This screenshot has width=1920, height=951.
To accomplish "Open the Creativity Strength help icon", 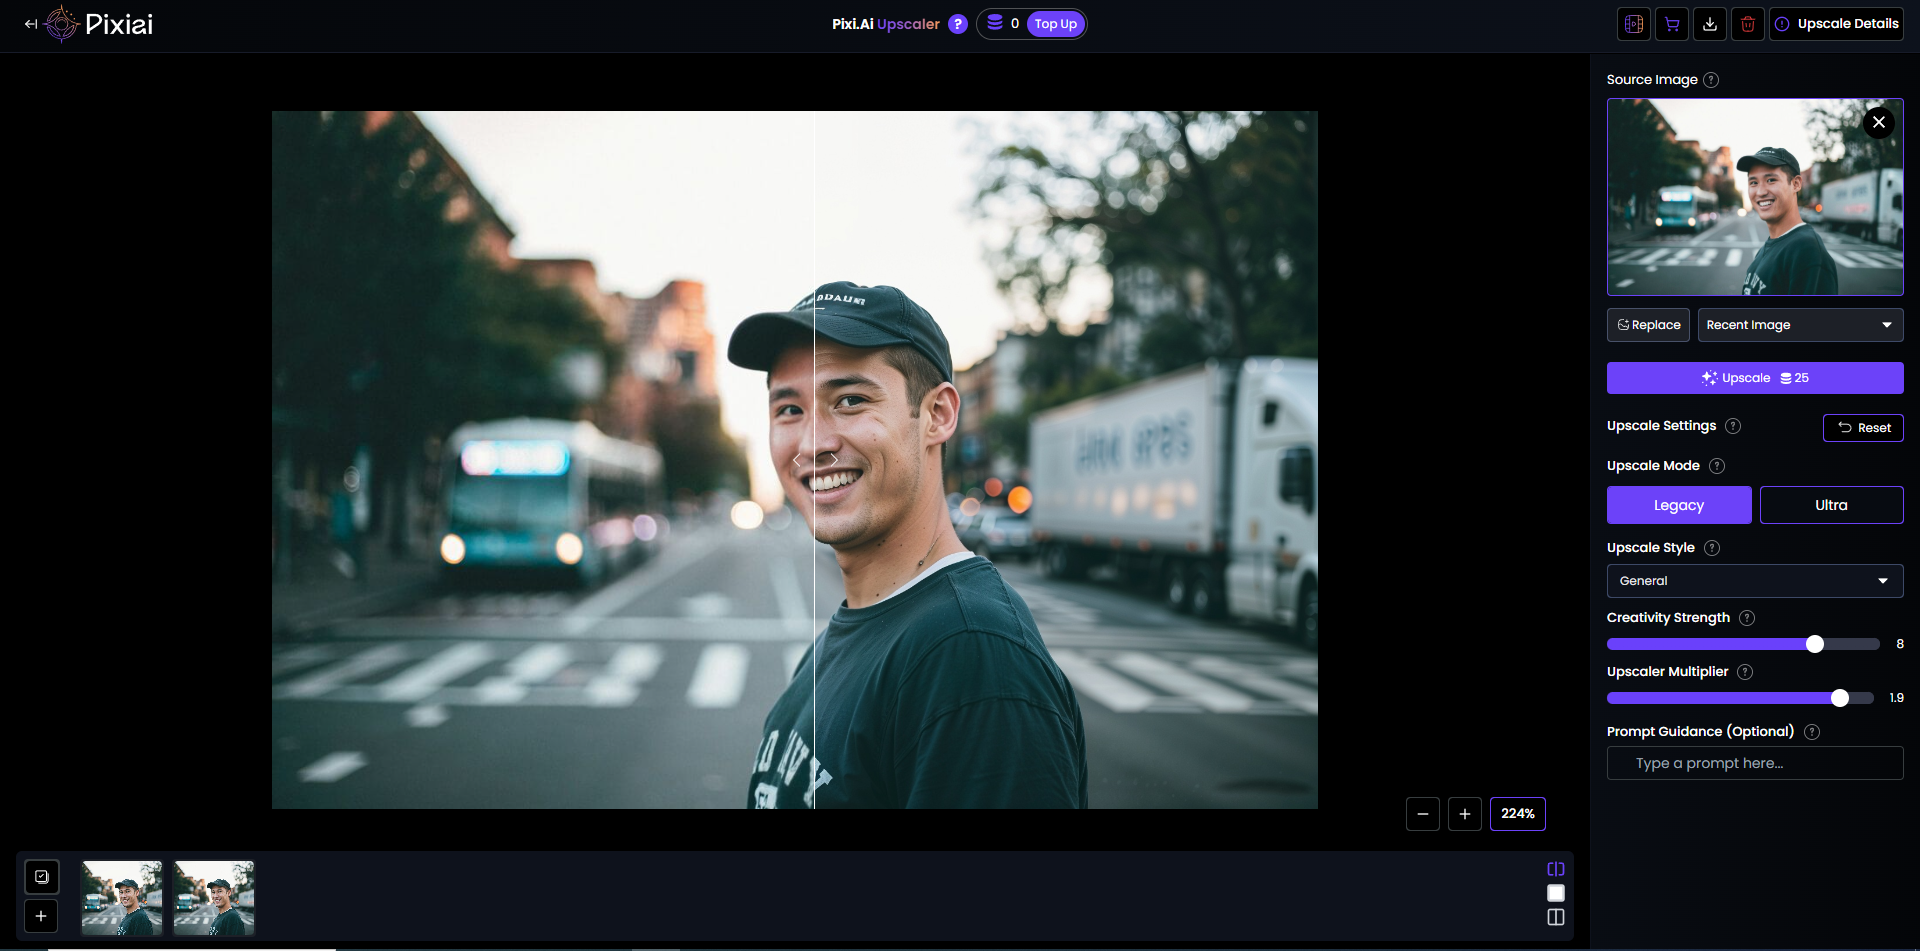I will [x=1747, y=618].
